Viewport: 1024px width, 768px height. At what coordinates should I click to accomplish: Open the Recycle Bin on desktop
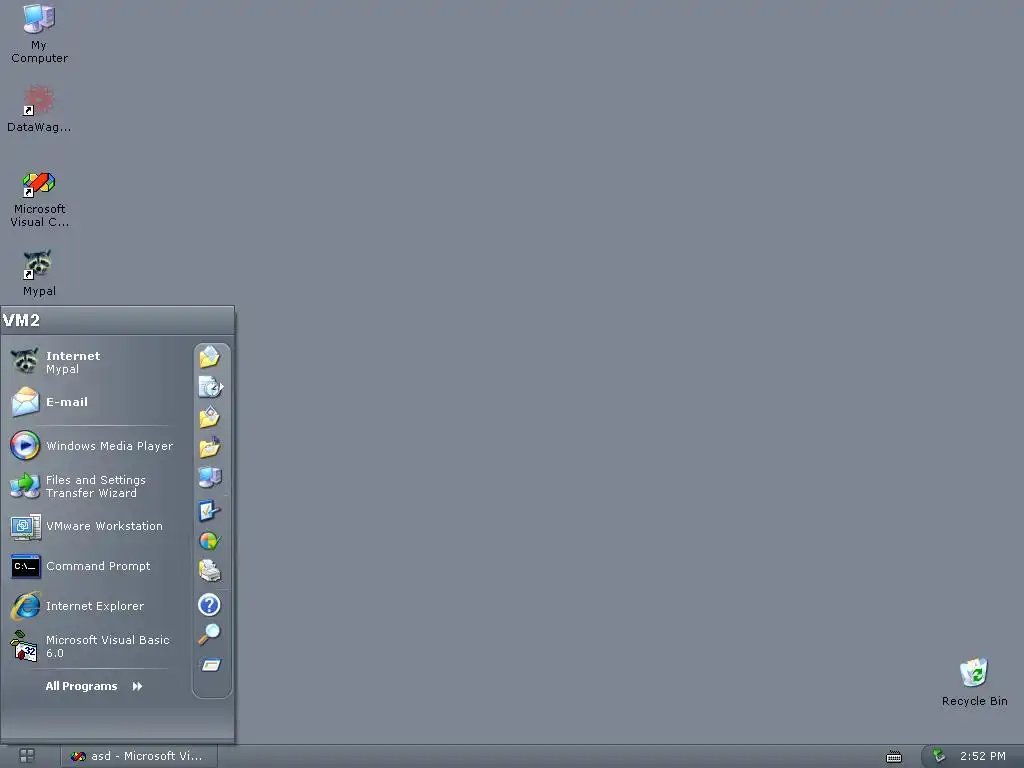click(x=974, y=682)
